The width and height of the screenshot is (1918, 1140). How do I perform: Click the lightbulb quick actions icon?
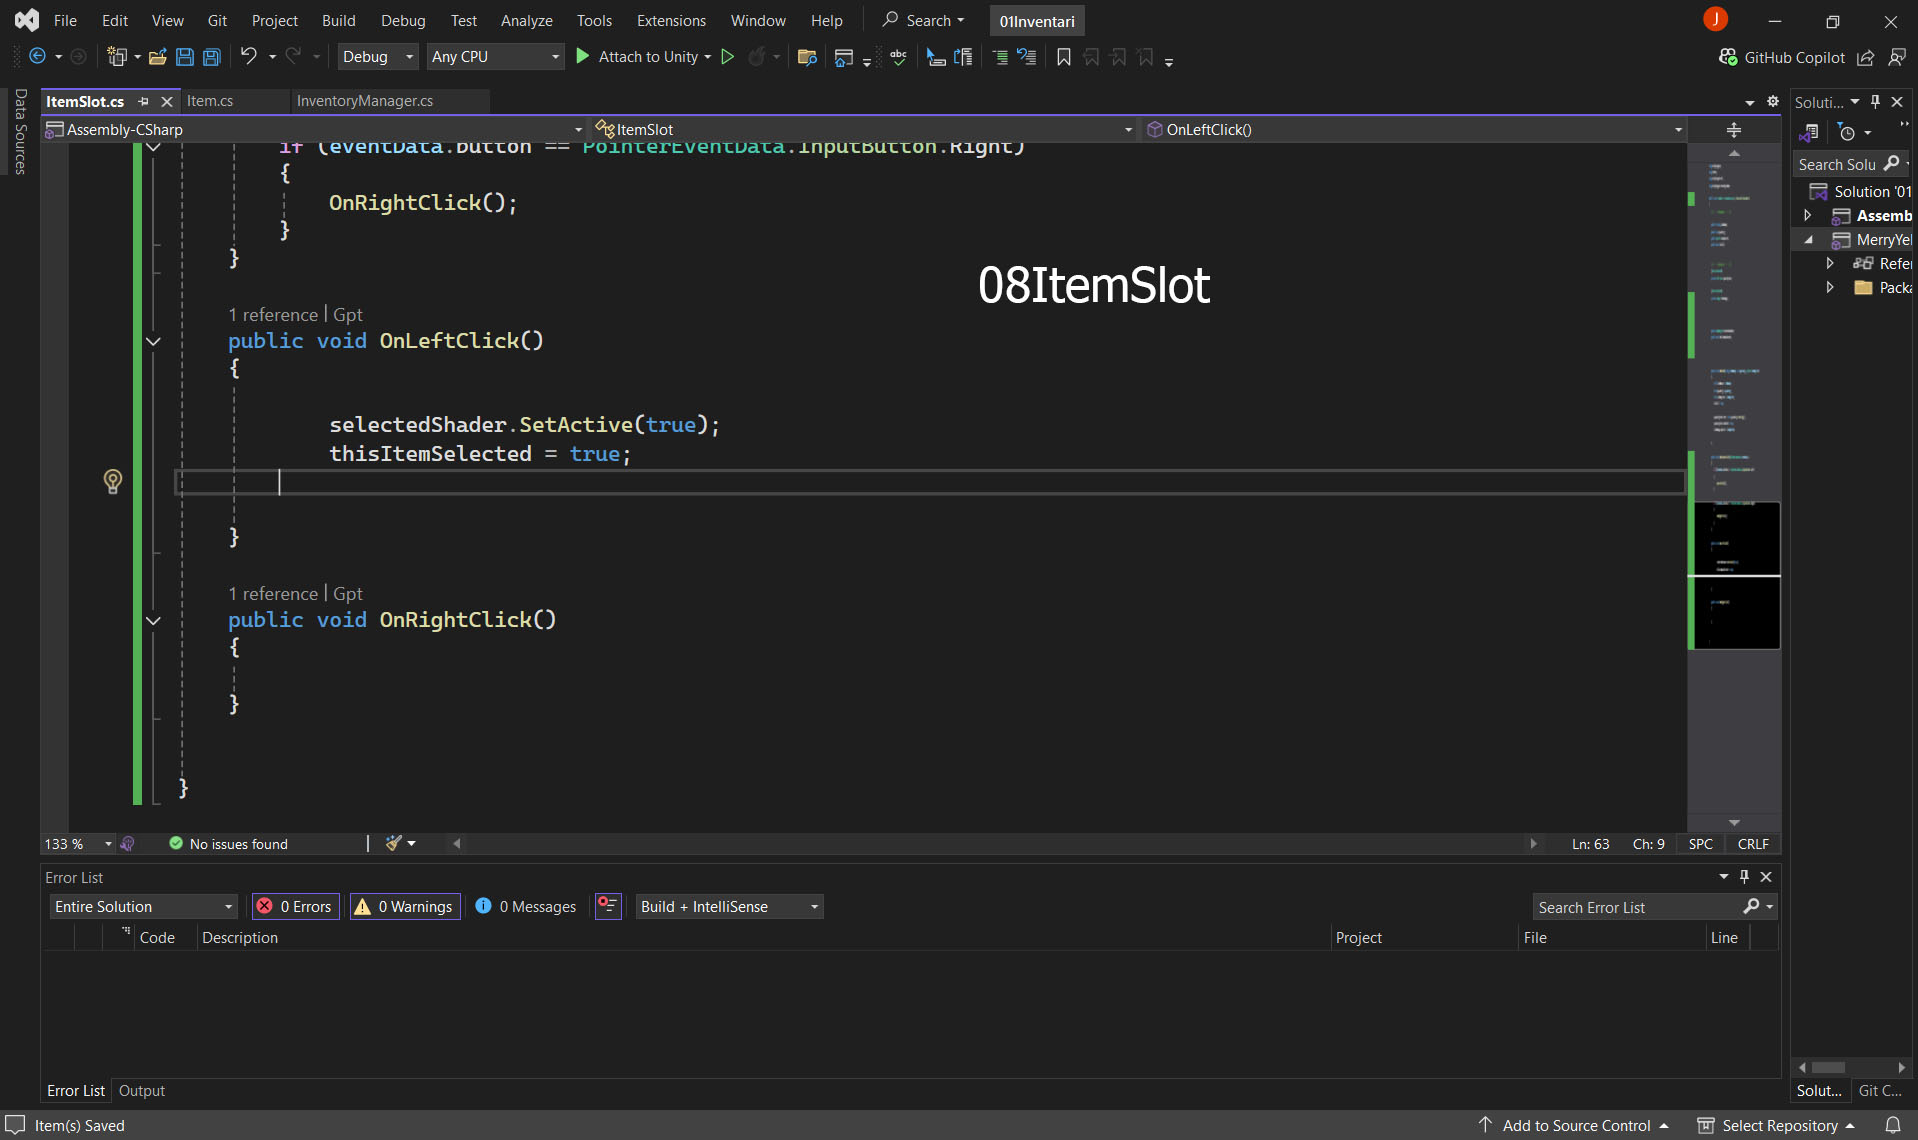[x=113, y=482]
